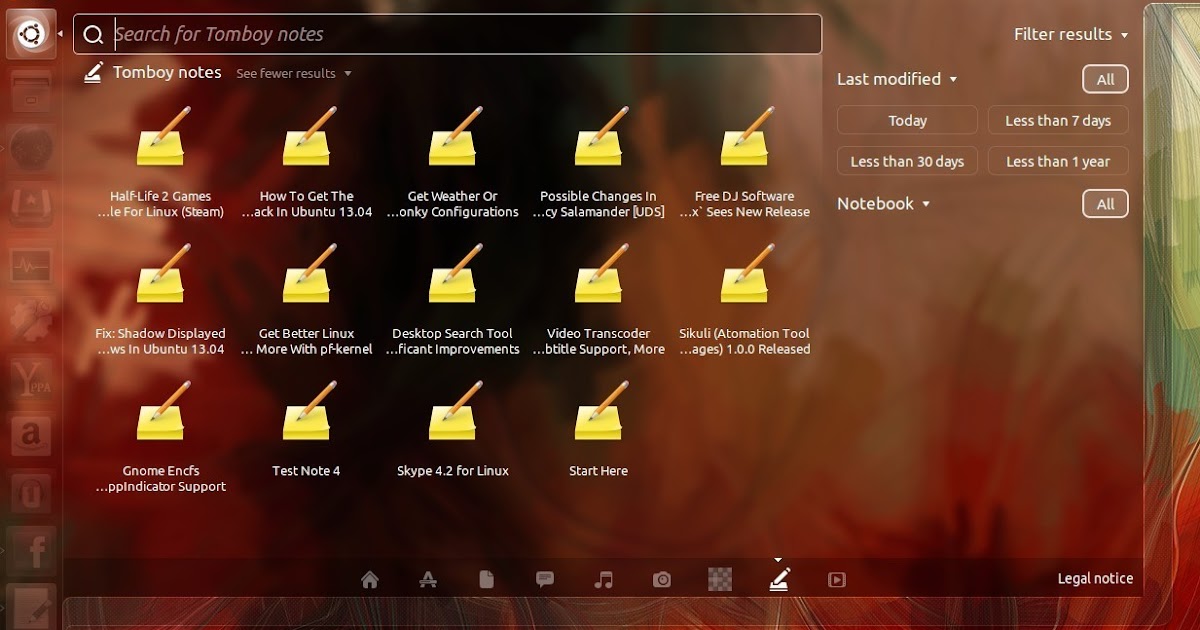Click the All button beside Notebook

pos(1105,203)
